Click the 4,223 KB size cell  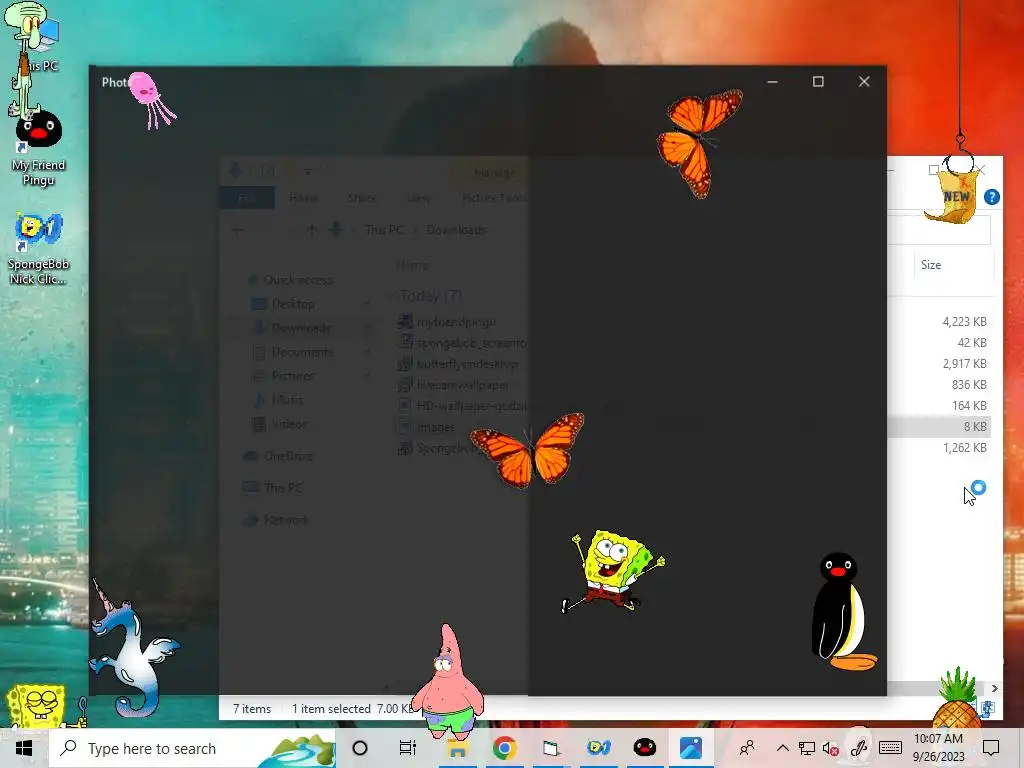click(x=964, y=321)
